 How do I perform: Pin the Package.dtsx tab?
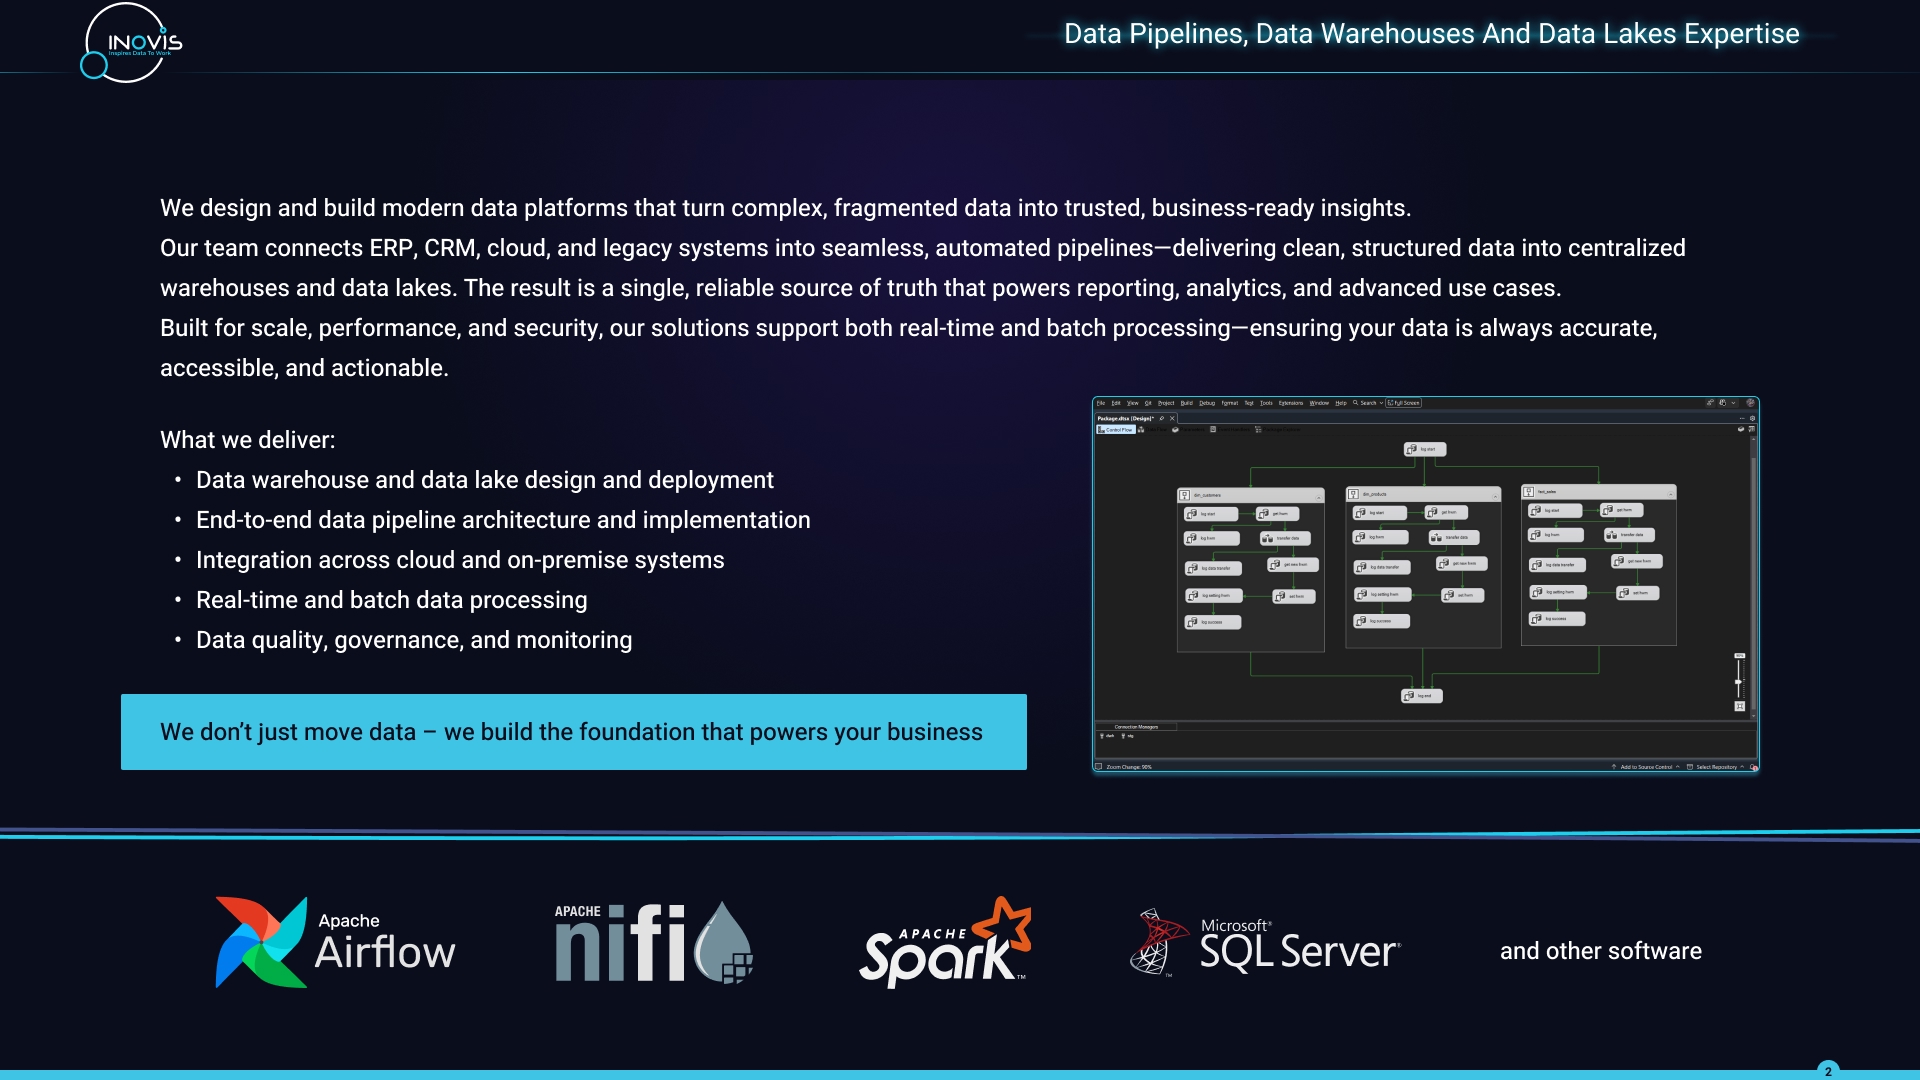(1162, 418)
